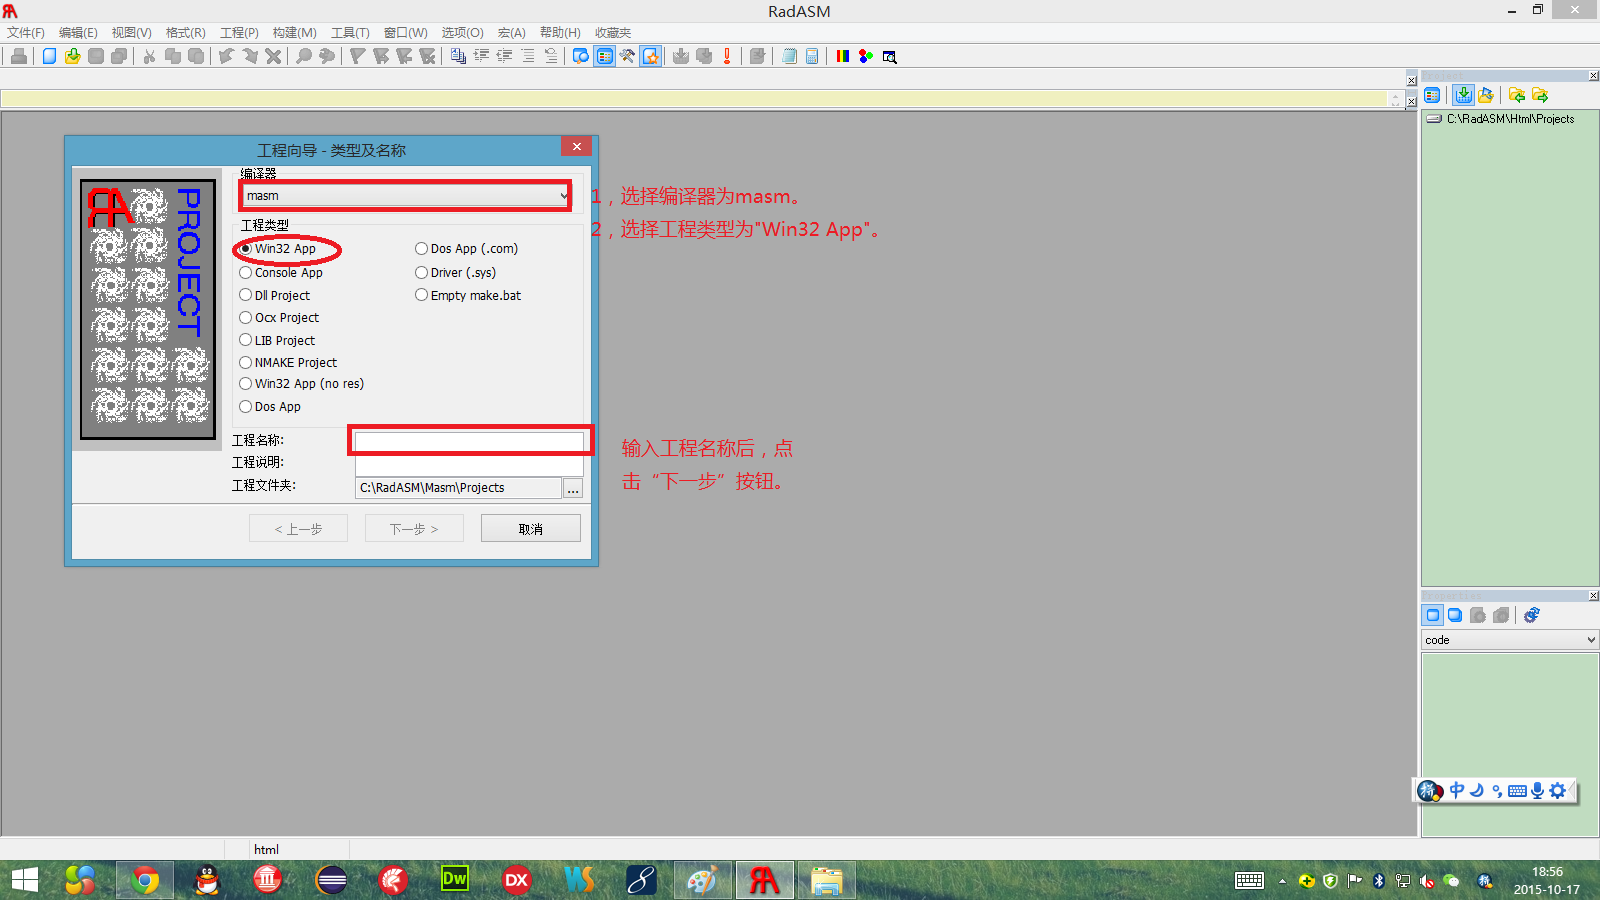
Task: Toggle the output window toolbar icon
Action: 581,56
